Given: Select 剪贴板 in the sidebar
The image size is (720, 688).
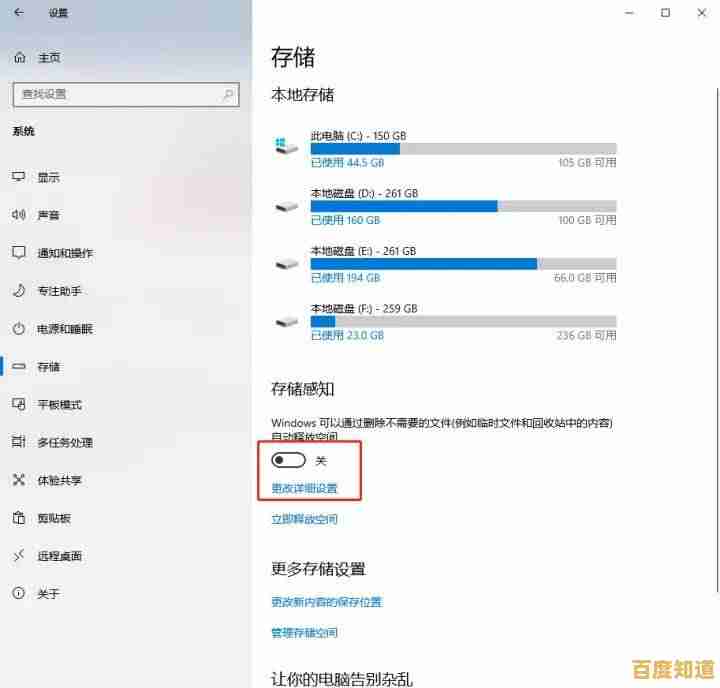Looking at the screenshot, I should tap(53, 518).
